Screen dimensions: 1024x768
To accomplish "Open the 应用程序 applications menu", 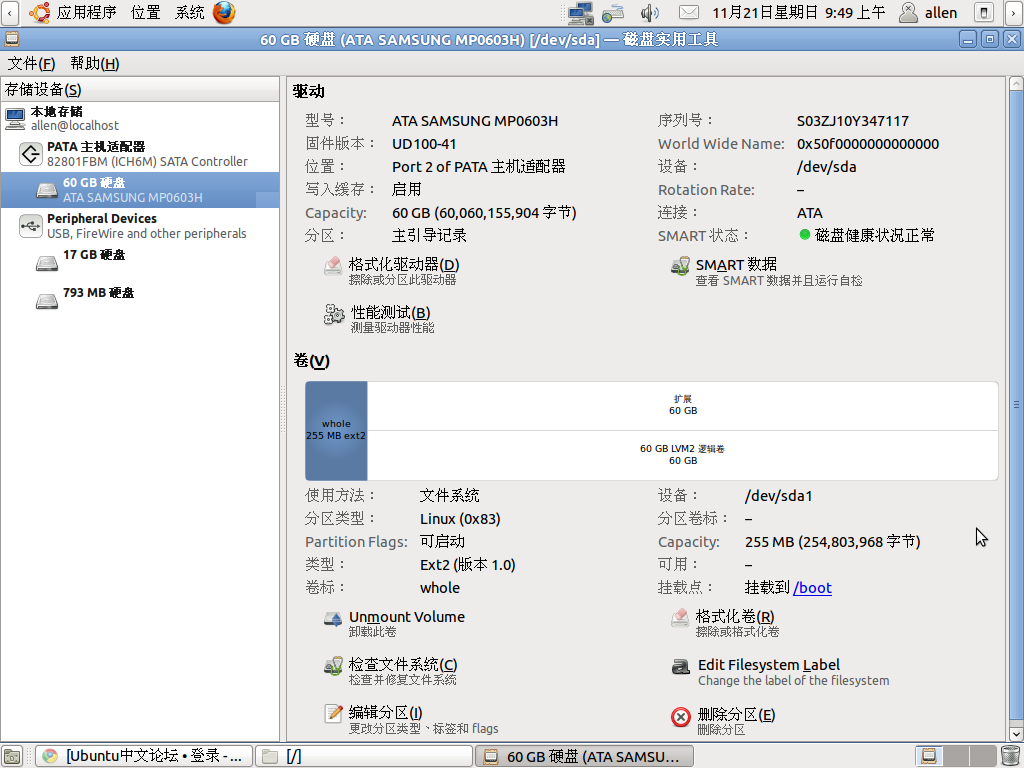I will (x=86, y=12).
